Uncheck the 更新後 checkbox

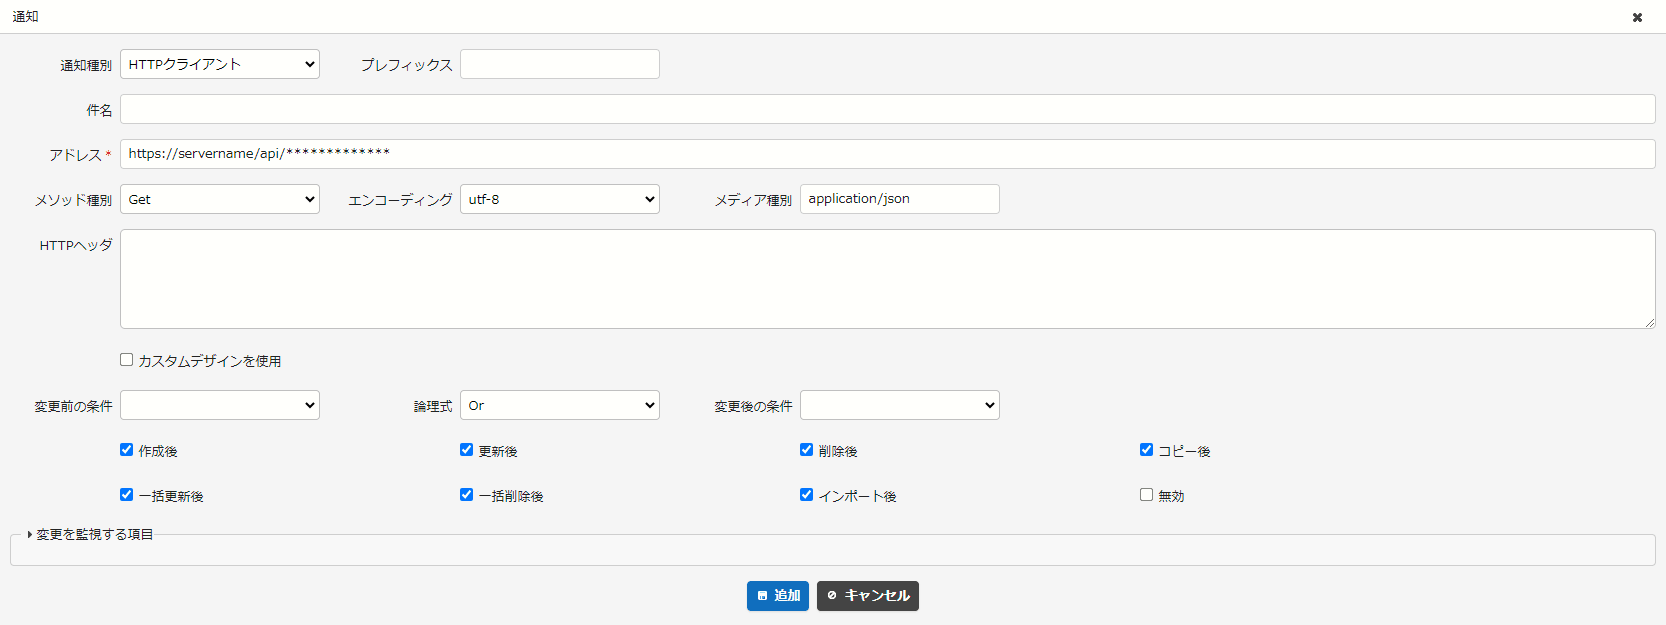[467, 450]
